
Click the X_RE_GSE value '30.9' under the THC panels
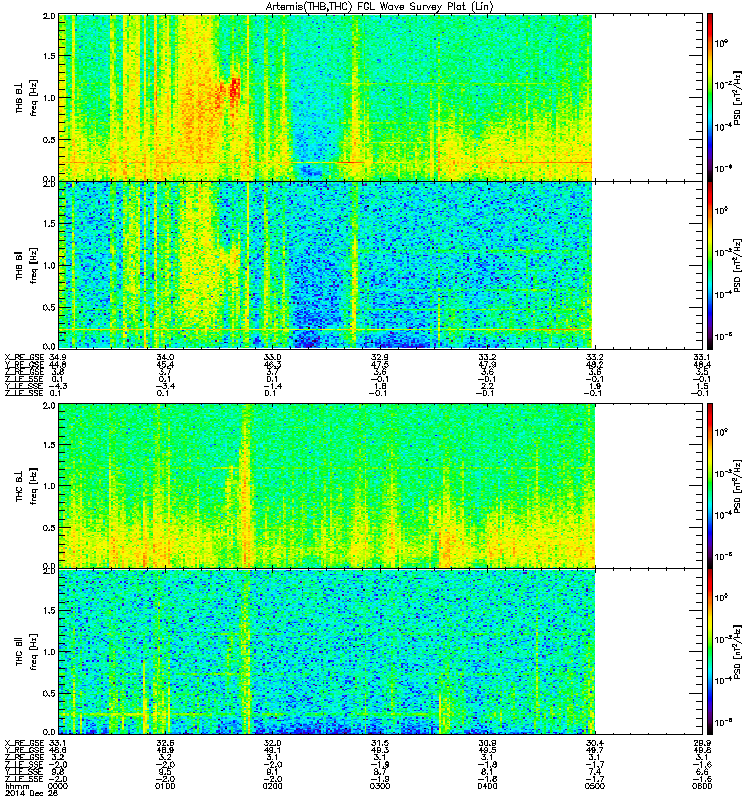point(487,743)
